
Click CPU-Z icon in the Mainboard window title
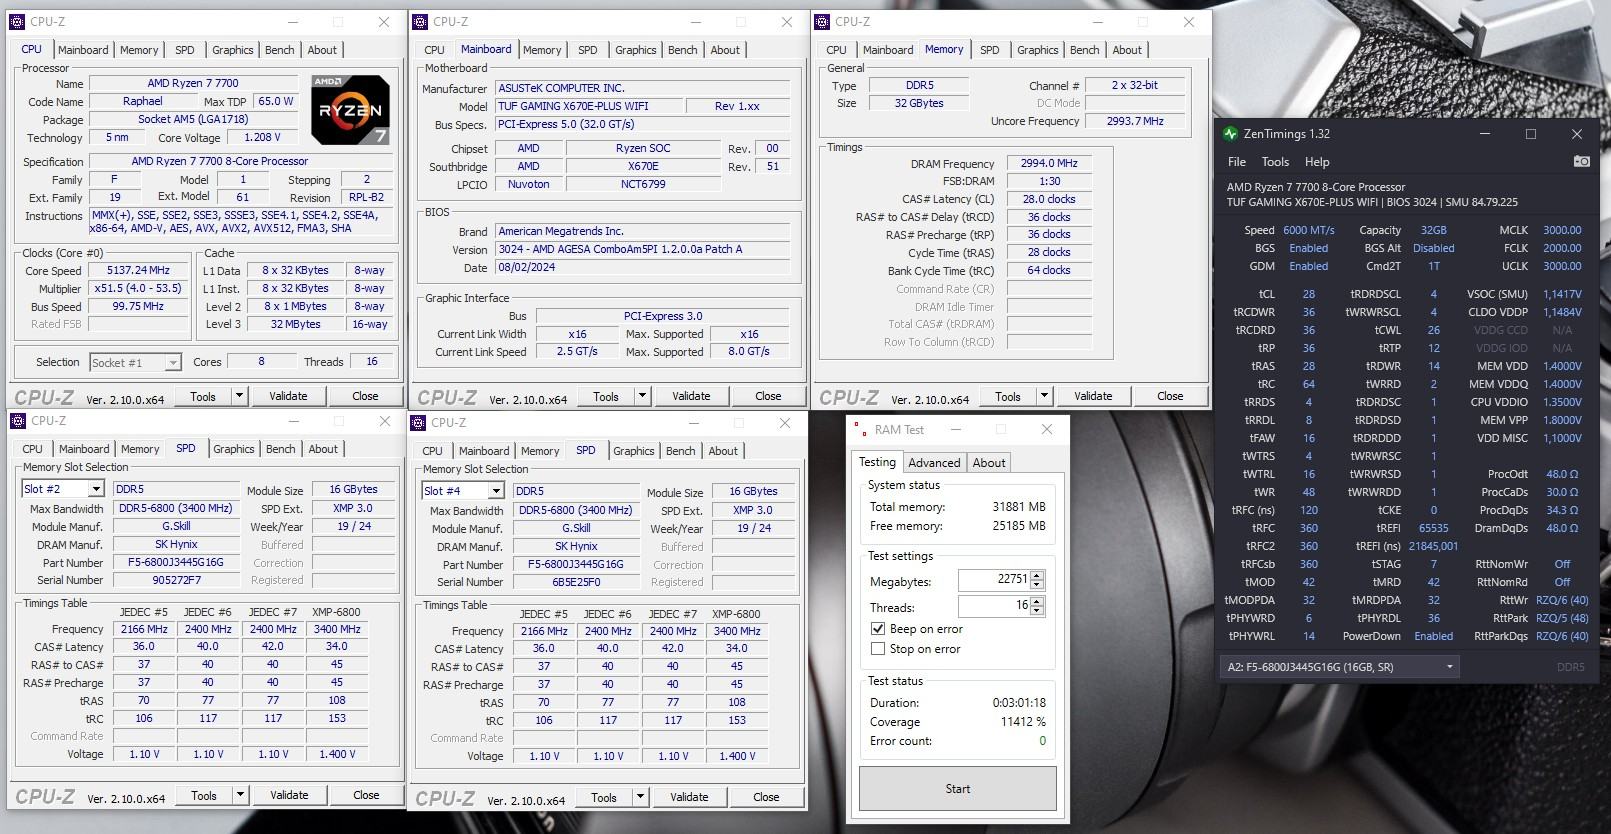[421, 21]
